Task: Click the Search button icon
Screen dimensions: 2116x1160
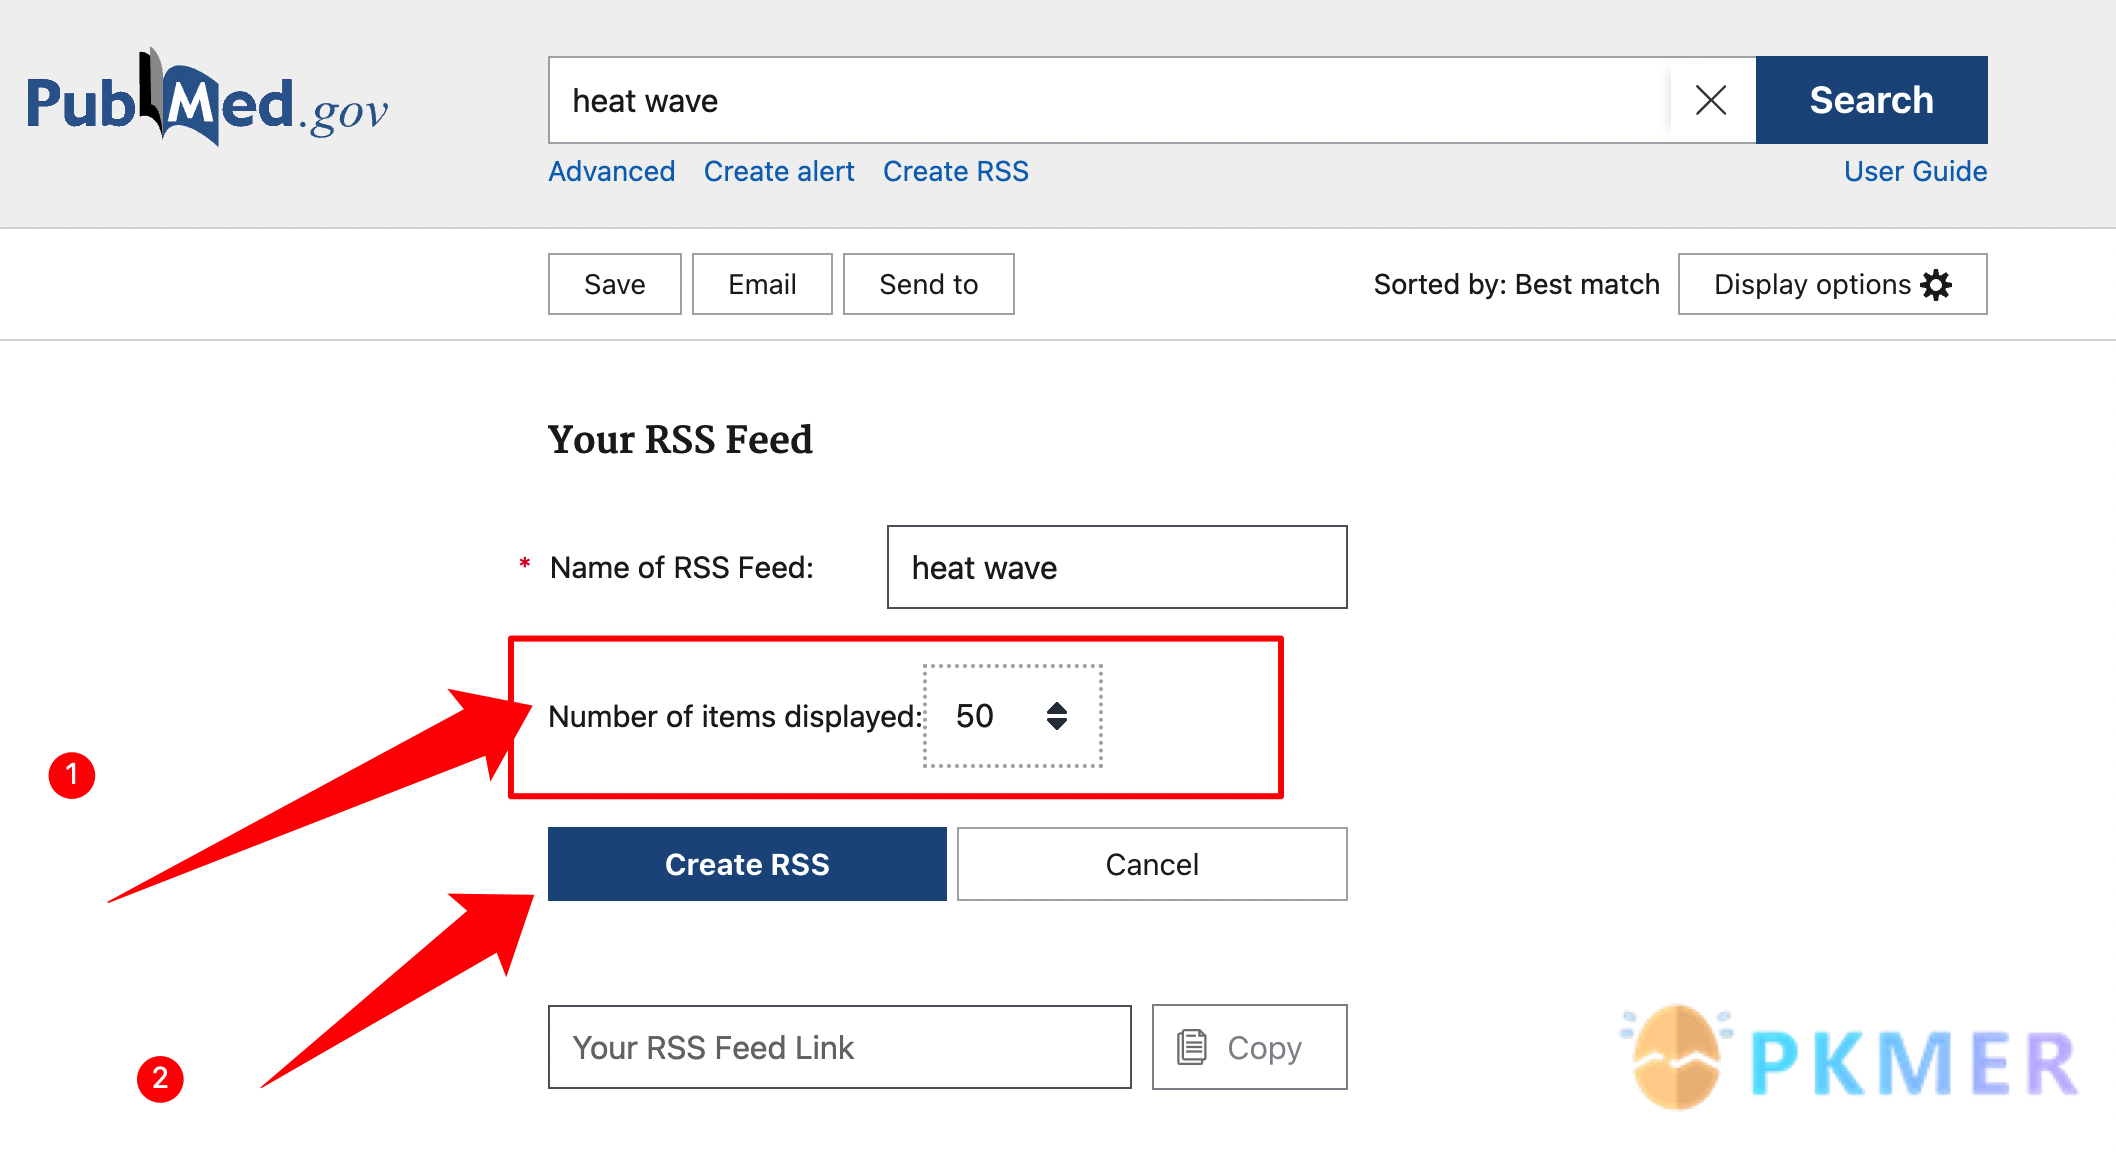Action: (1872, 99)
